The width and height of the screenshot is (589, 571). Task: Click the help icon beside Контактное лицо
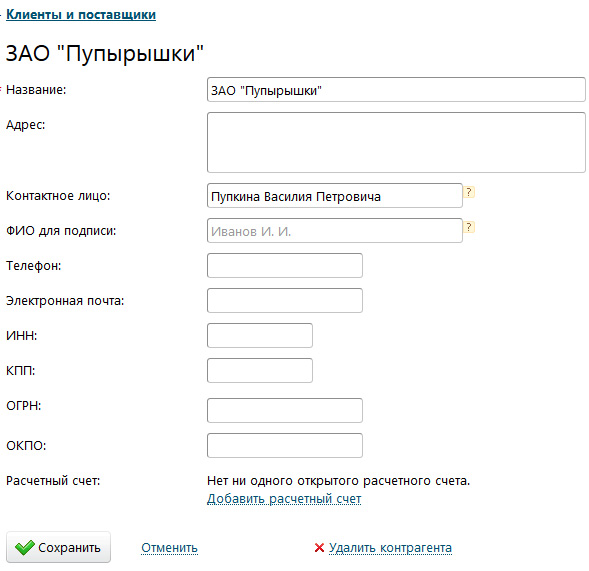pos(469,192)
